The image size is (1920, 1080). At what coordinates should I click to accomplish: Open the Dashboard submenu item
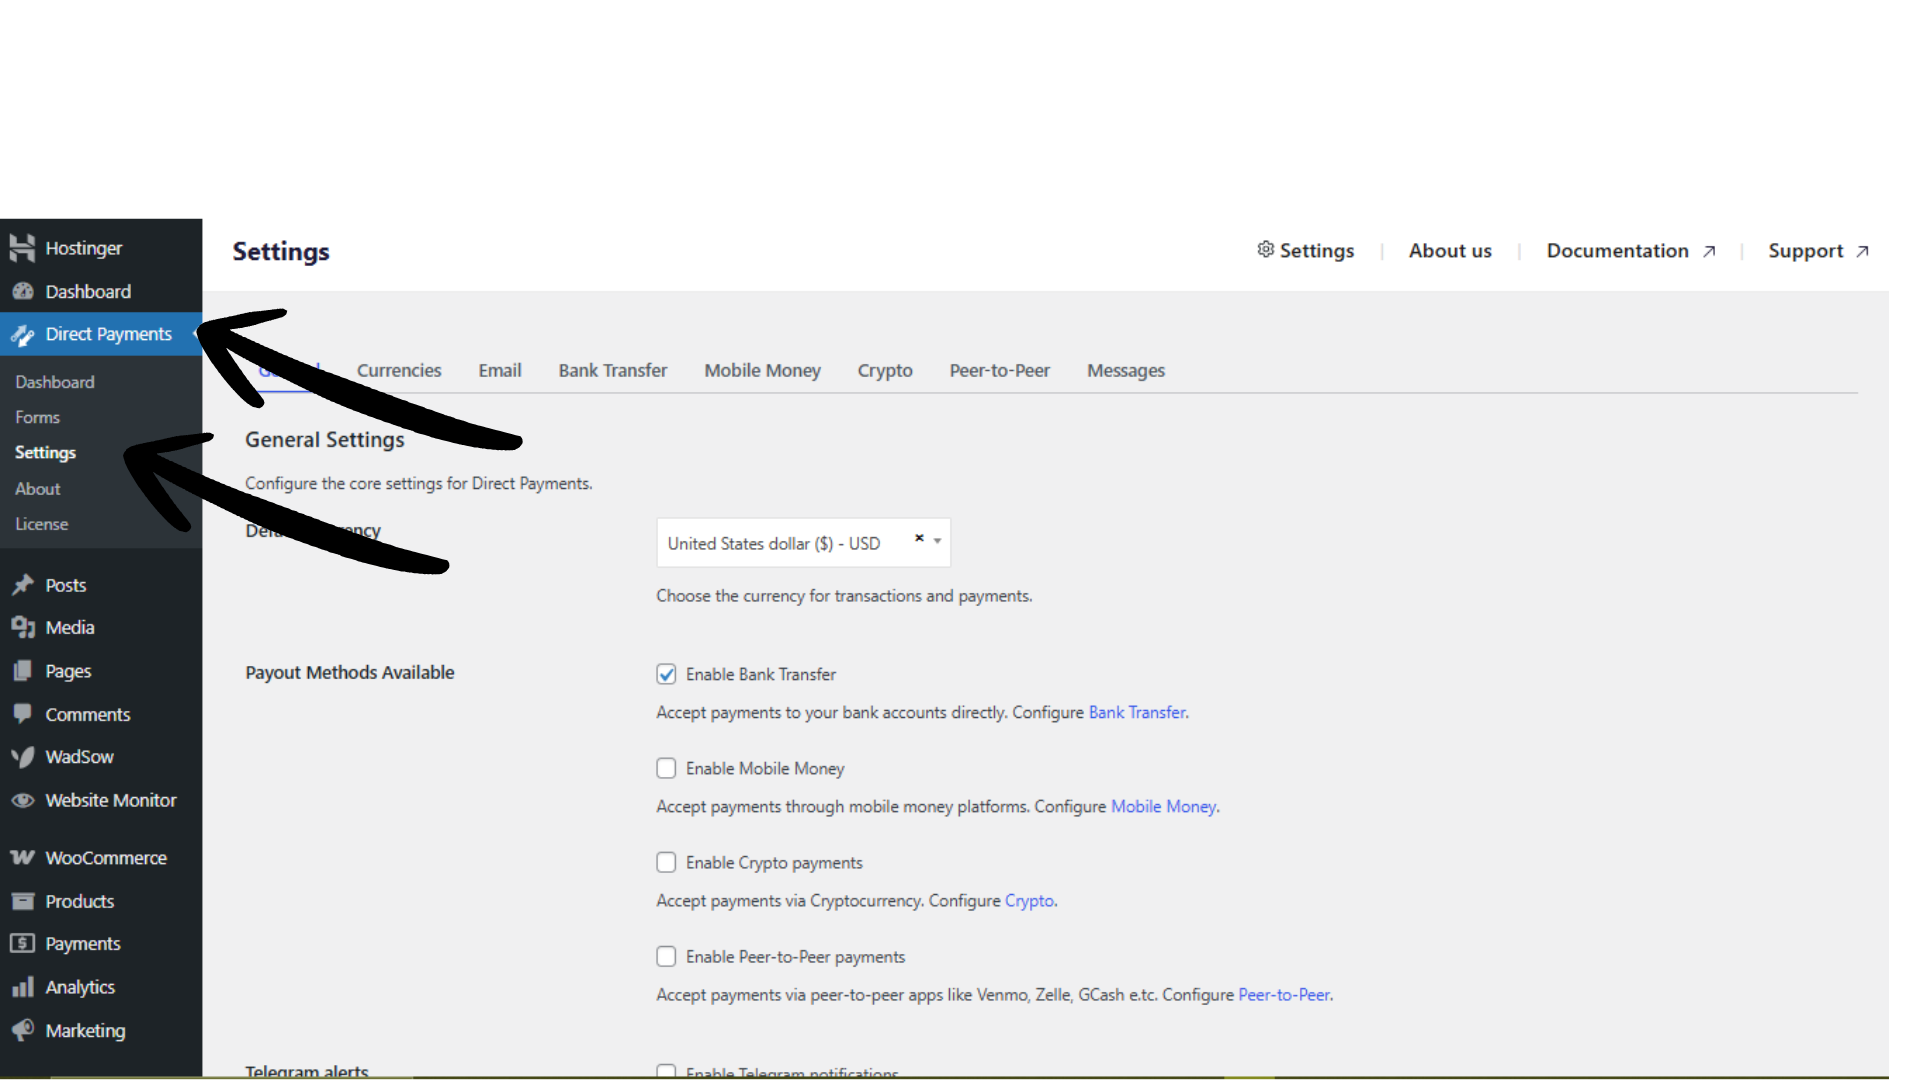tap(55, 382)
